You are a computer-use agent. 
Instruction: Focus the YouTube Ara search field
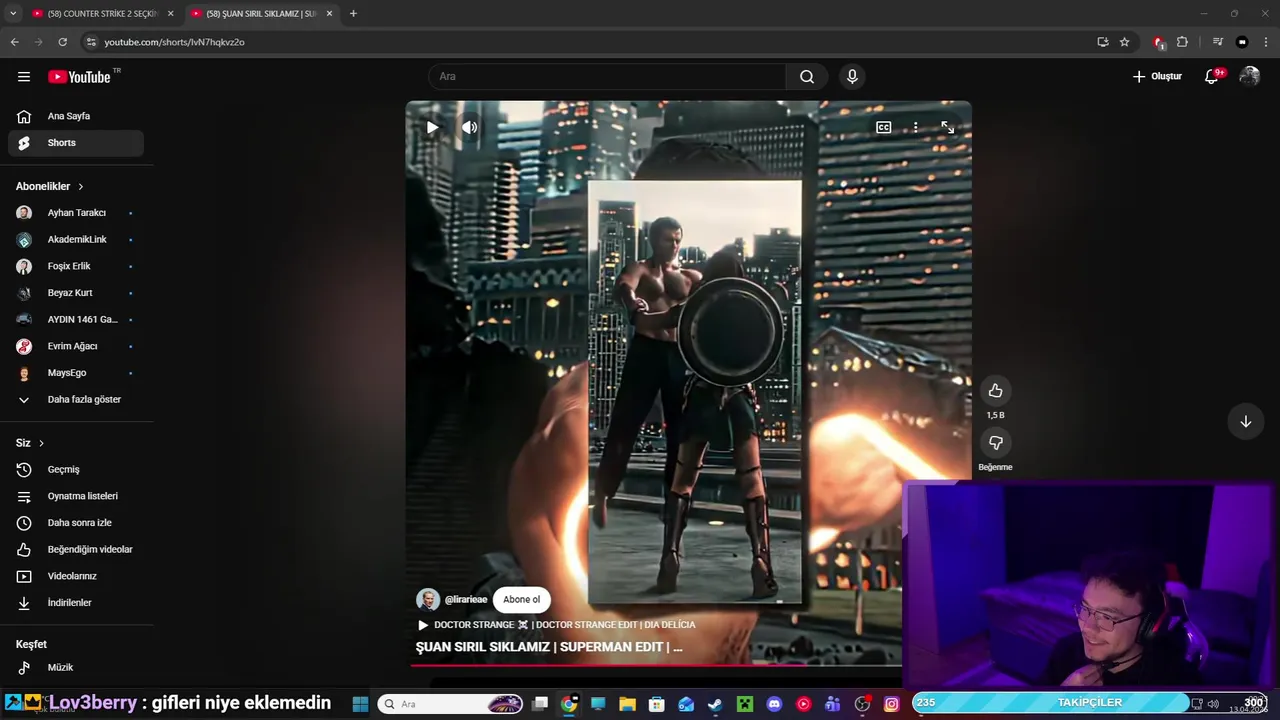(607, 77)
